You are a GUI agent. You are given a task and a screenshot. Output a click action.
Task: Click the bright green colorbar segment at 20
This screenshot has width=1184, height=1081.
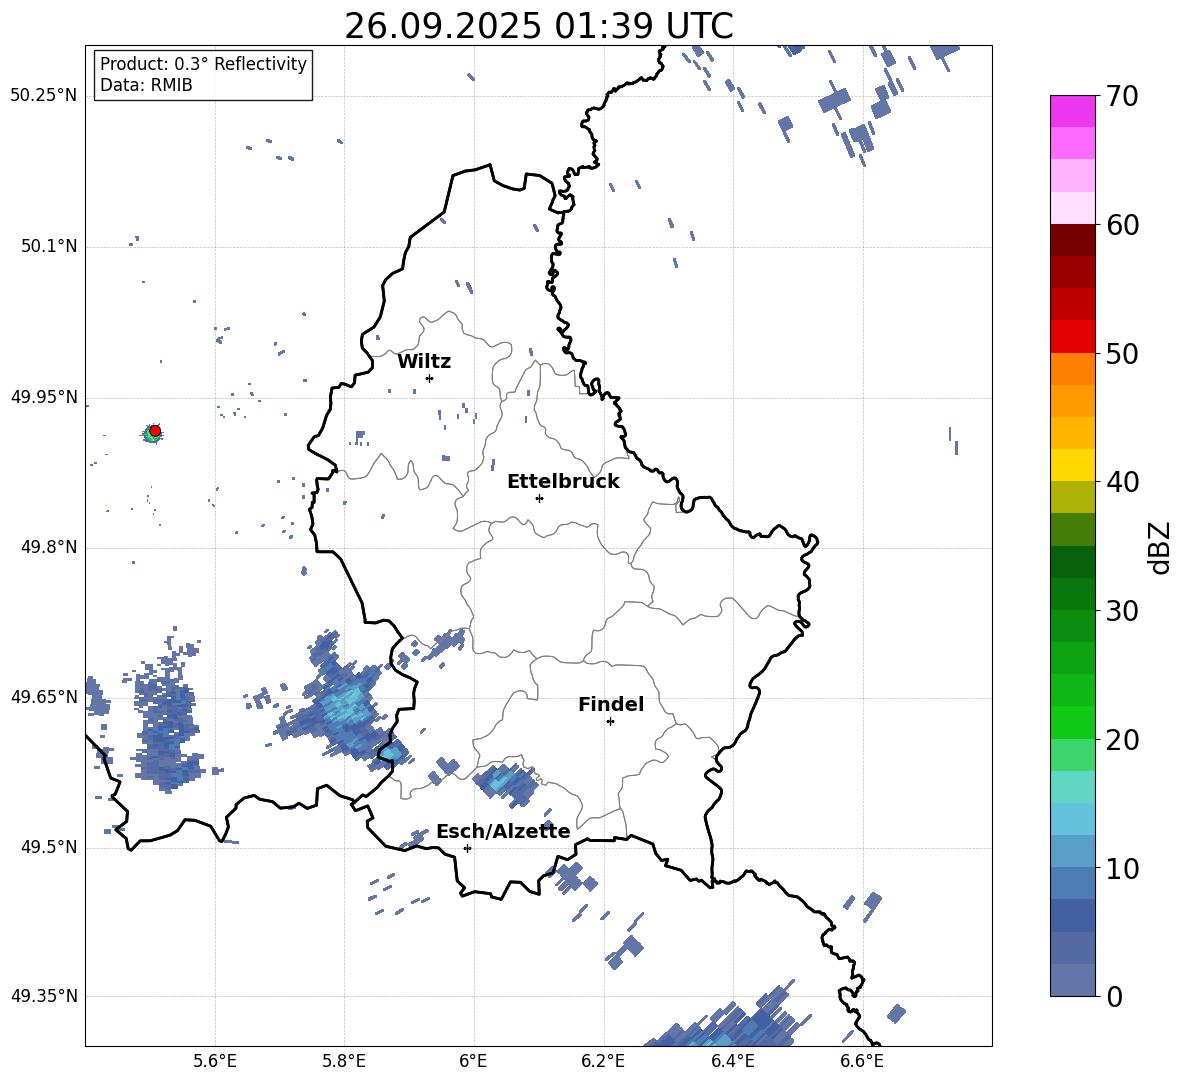click(x=1072, y=722)
